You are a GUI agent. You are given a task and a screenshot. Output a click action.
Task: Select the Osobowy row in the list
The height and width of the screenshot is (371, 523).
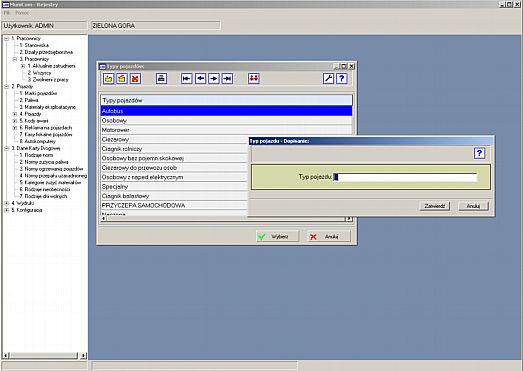[x=226, y=121]
